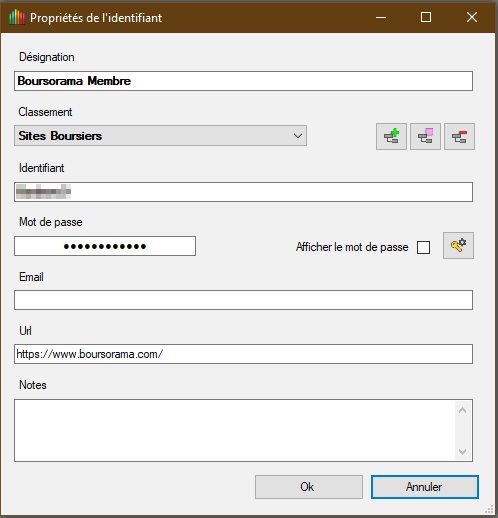Screen dimensions: 498x518
Task: Confirm with the Ok button
Action: click(x=309, y=487)
